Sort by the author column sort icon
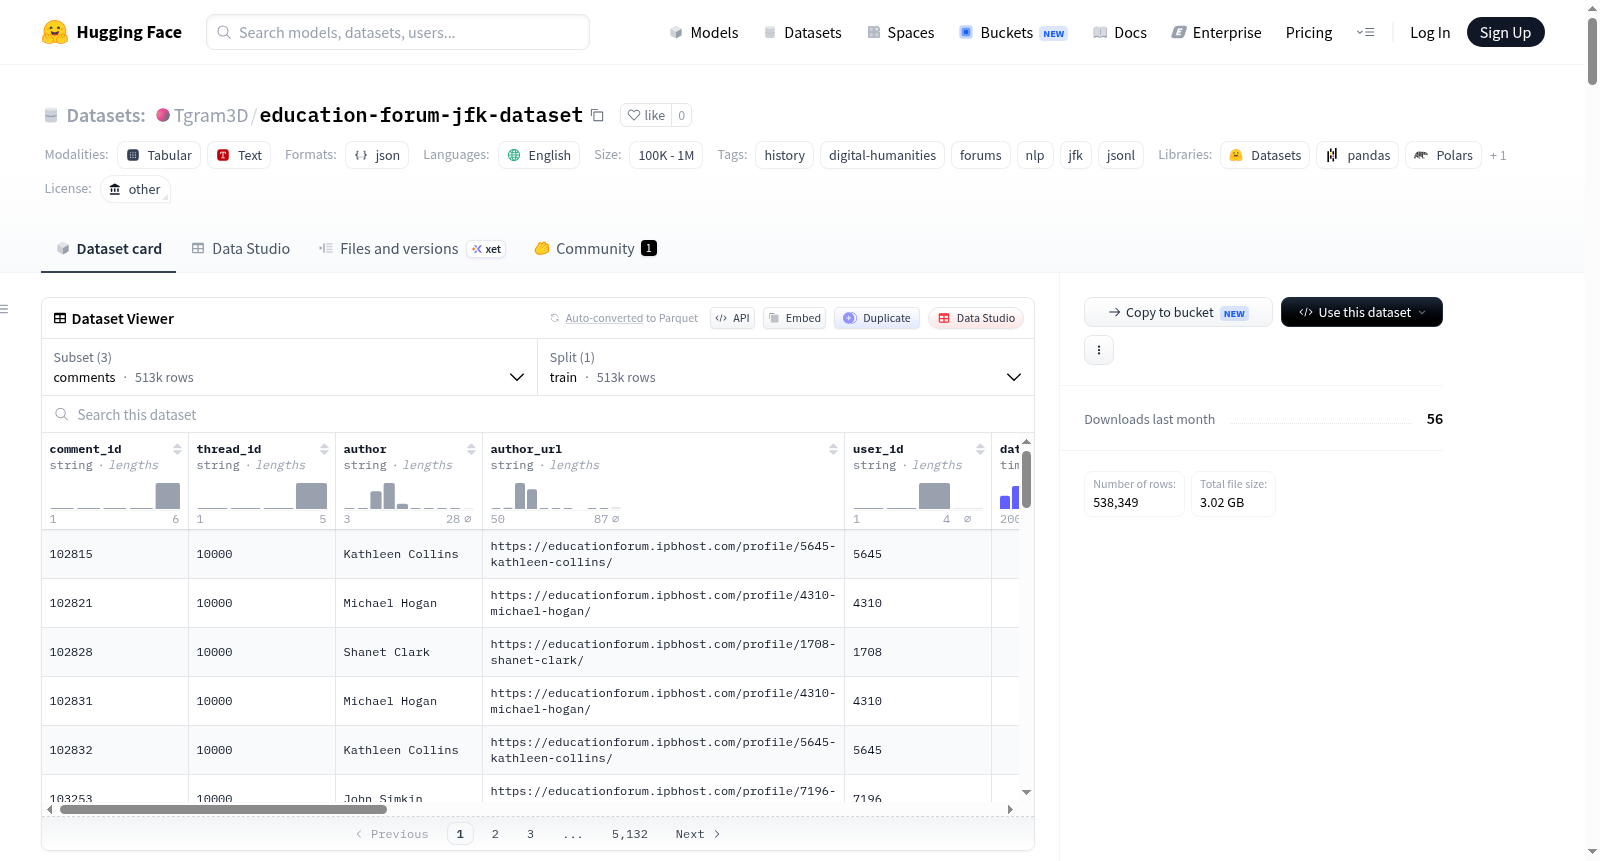This screenshot has width=1600, height=861. 471,449
